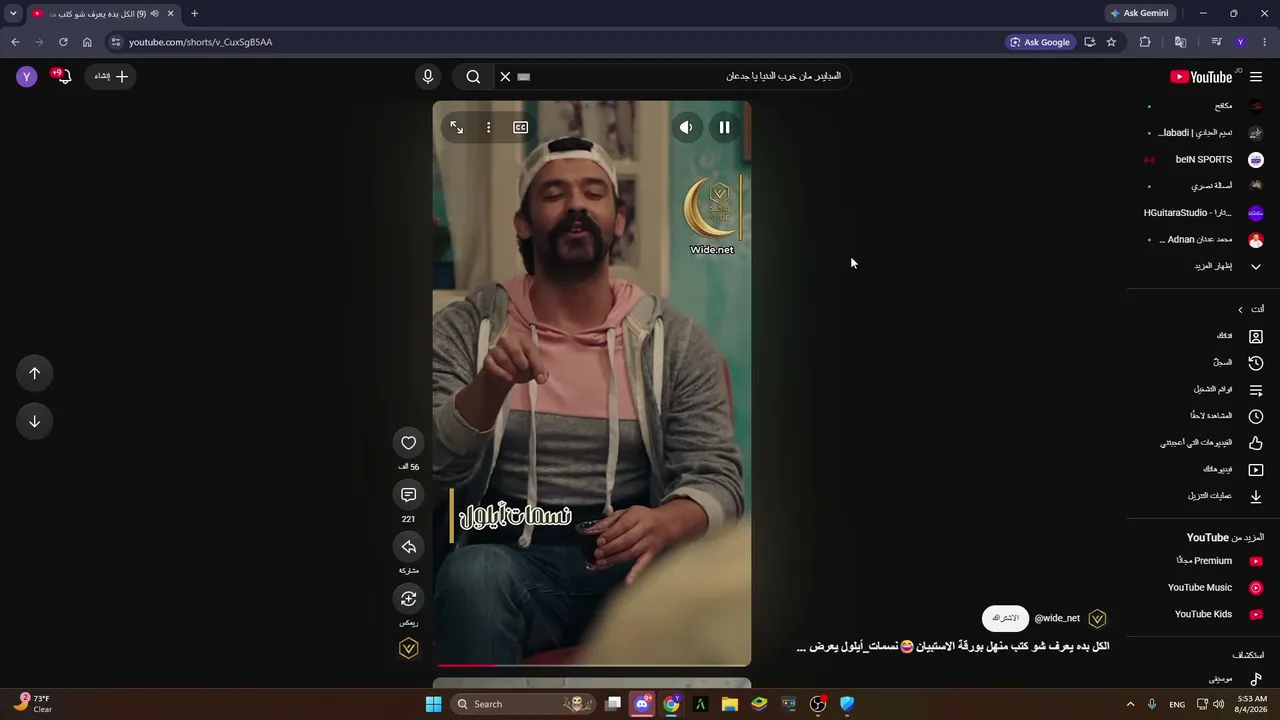
Task: Click the magnifier search button
Action: pos(473,76)
